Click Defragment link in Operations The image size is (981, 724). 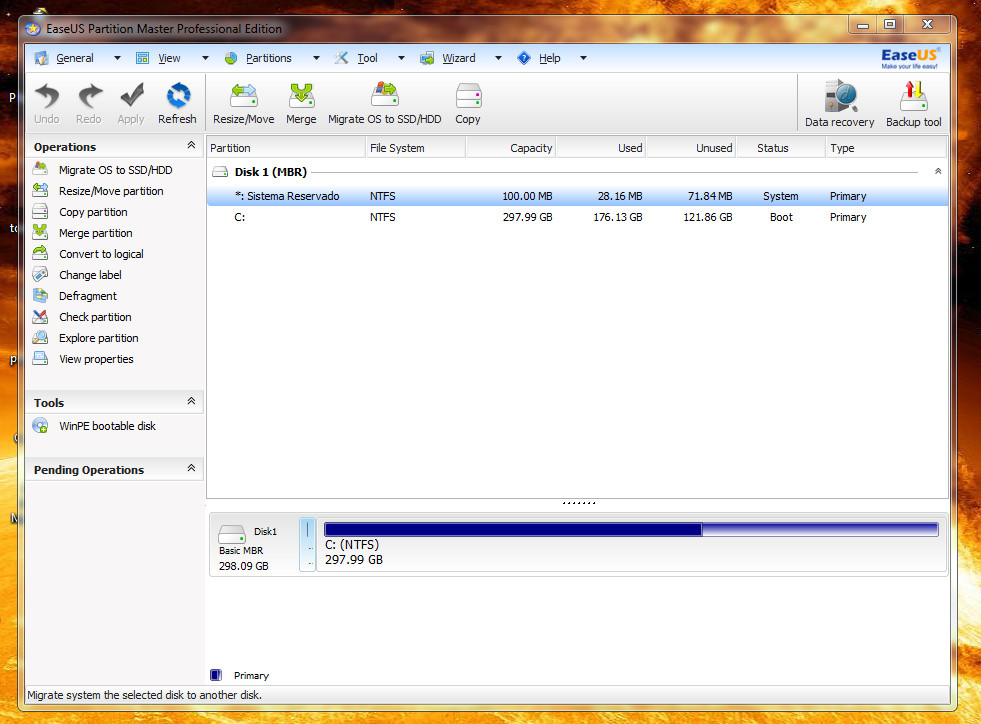(x=88, y=296)
